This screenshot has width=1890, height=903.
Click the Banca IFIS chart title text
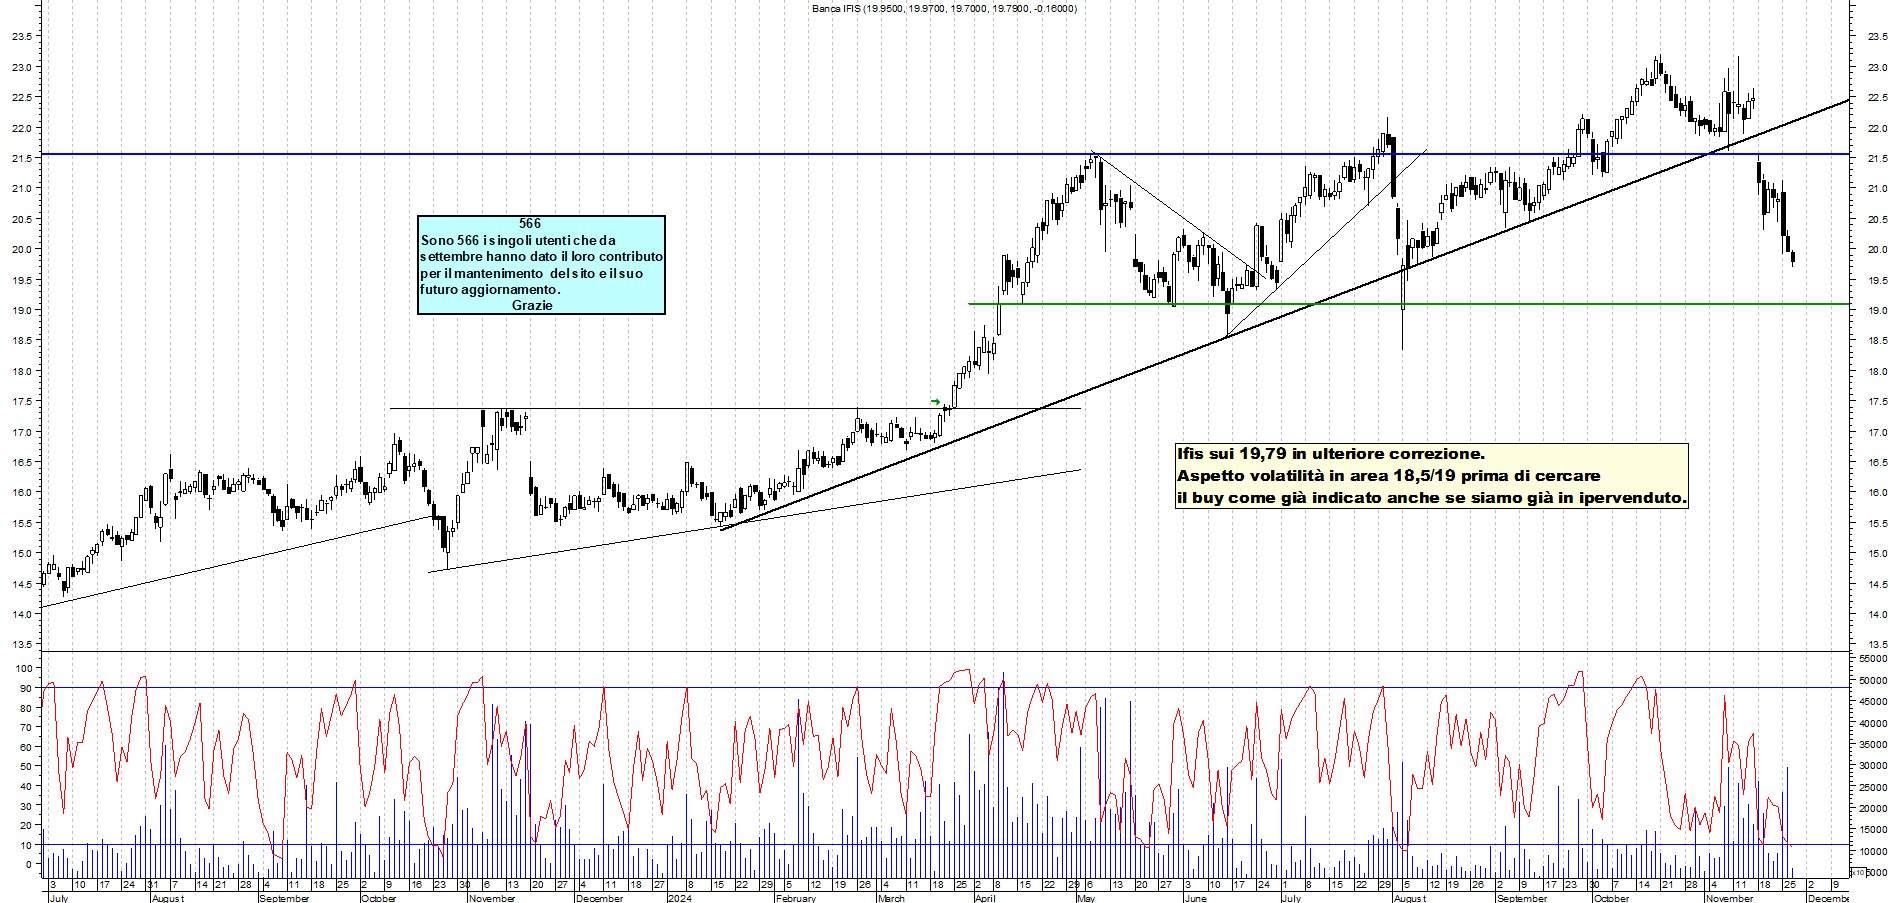point(944,9)
